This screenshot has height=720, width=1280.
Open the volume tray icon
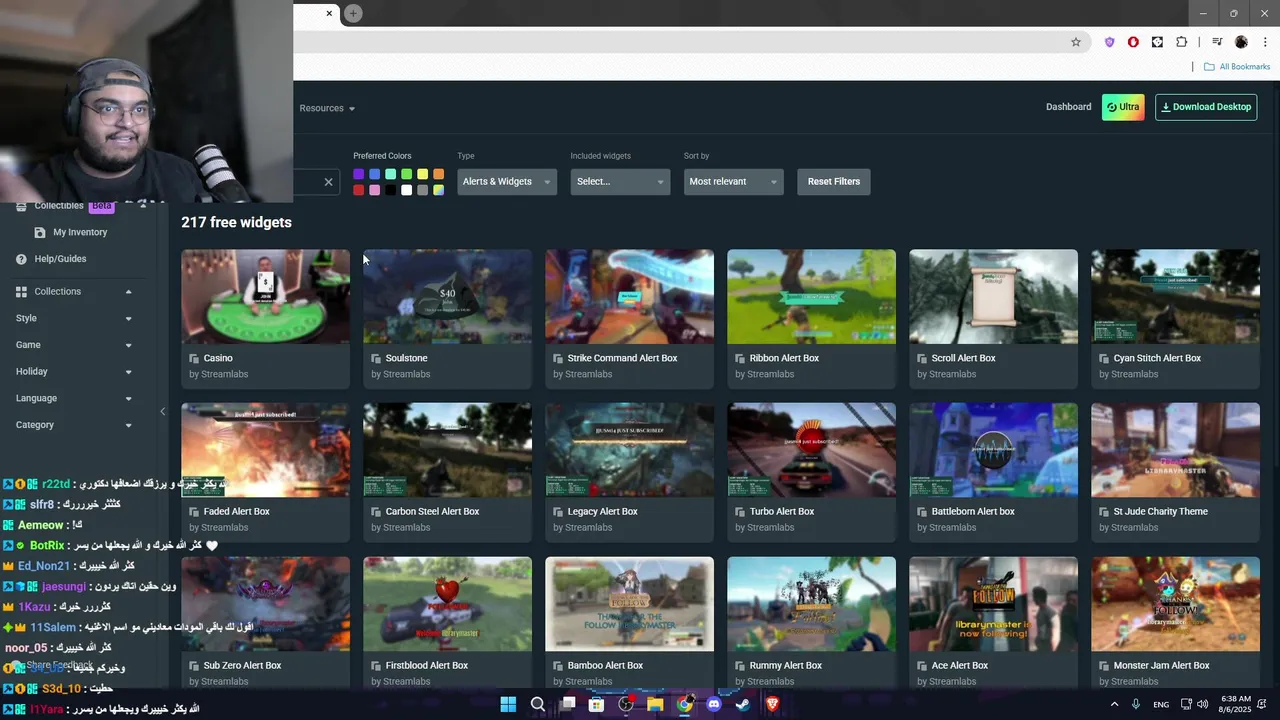click(1202, 704)
